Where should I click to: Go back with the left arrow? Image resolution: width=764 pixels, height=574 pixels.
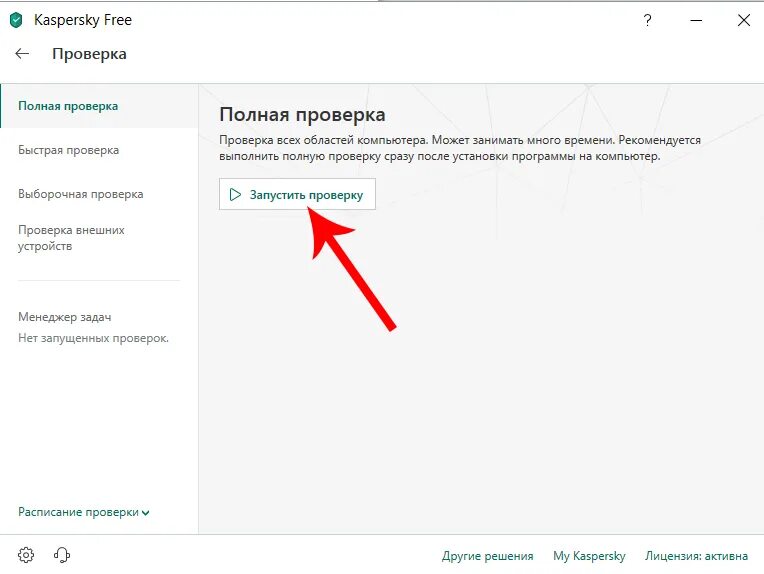pyautogui.click(x=22, y=54)
